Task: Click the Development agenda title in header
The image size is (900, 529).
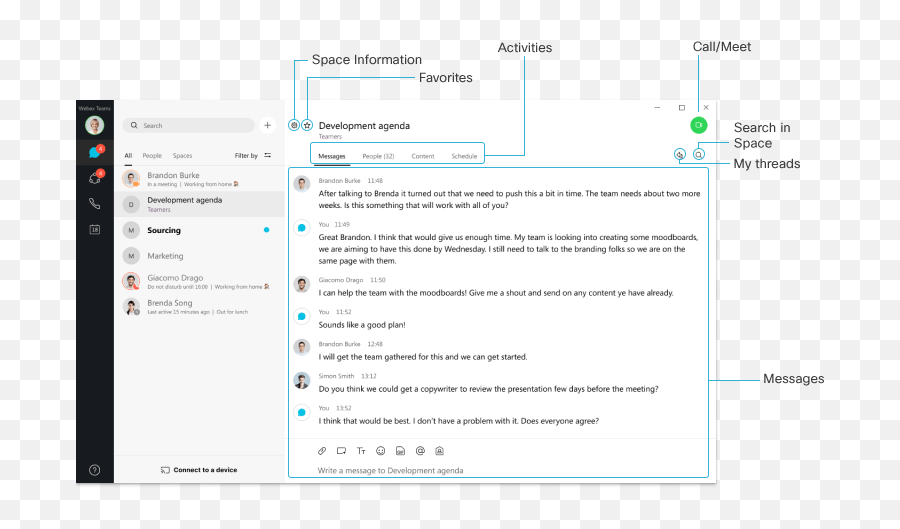Action: pos(364,126)
